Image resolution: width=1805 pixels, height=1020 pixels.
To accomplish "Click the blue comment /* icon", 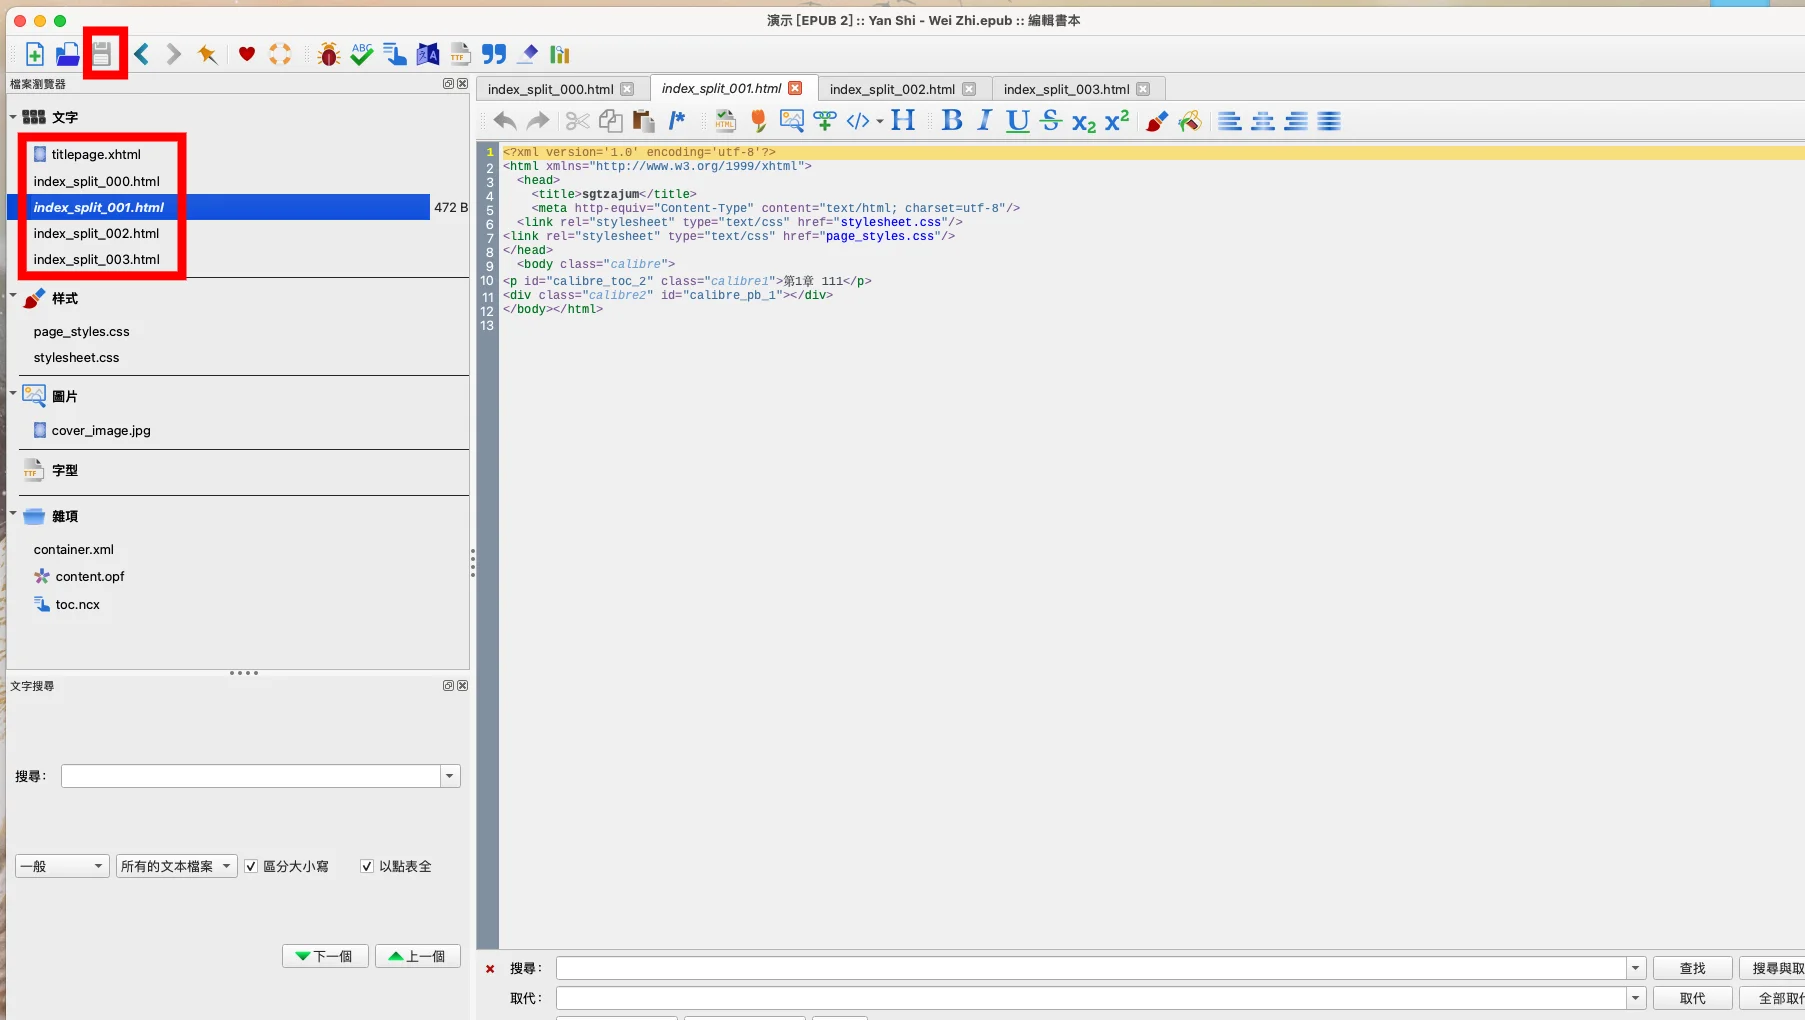I will coord(677,121).
